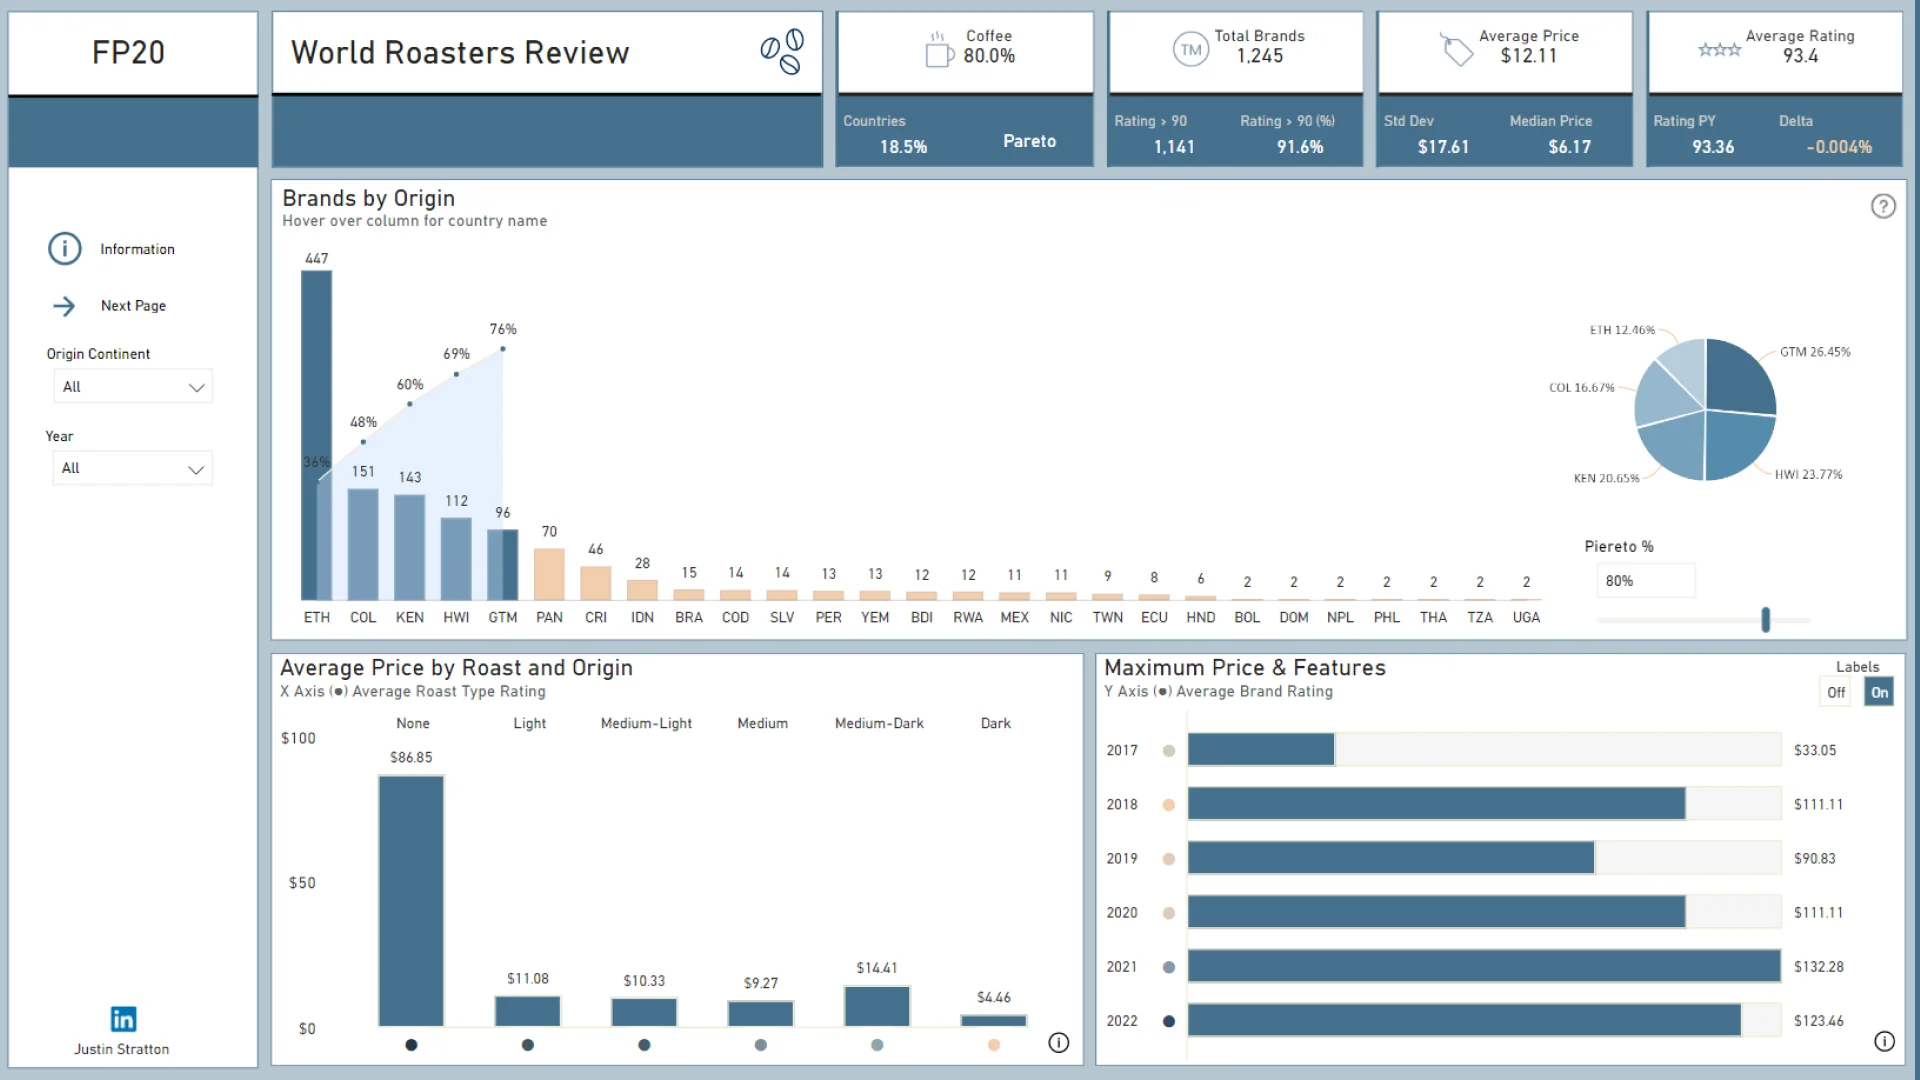Screen dimensions: 1920x1080
Task: Select the ETH column bar
Action: [317, 435]
